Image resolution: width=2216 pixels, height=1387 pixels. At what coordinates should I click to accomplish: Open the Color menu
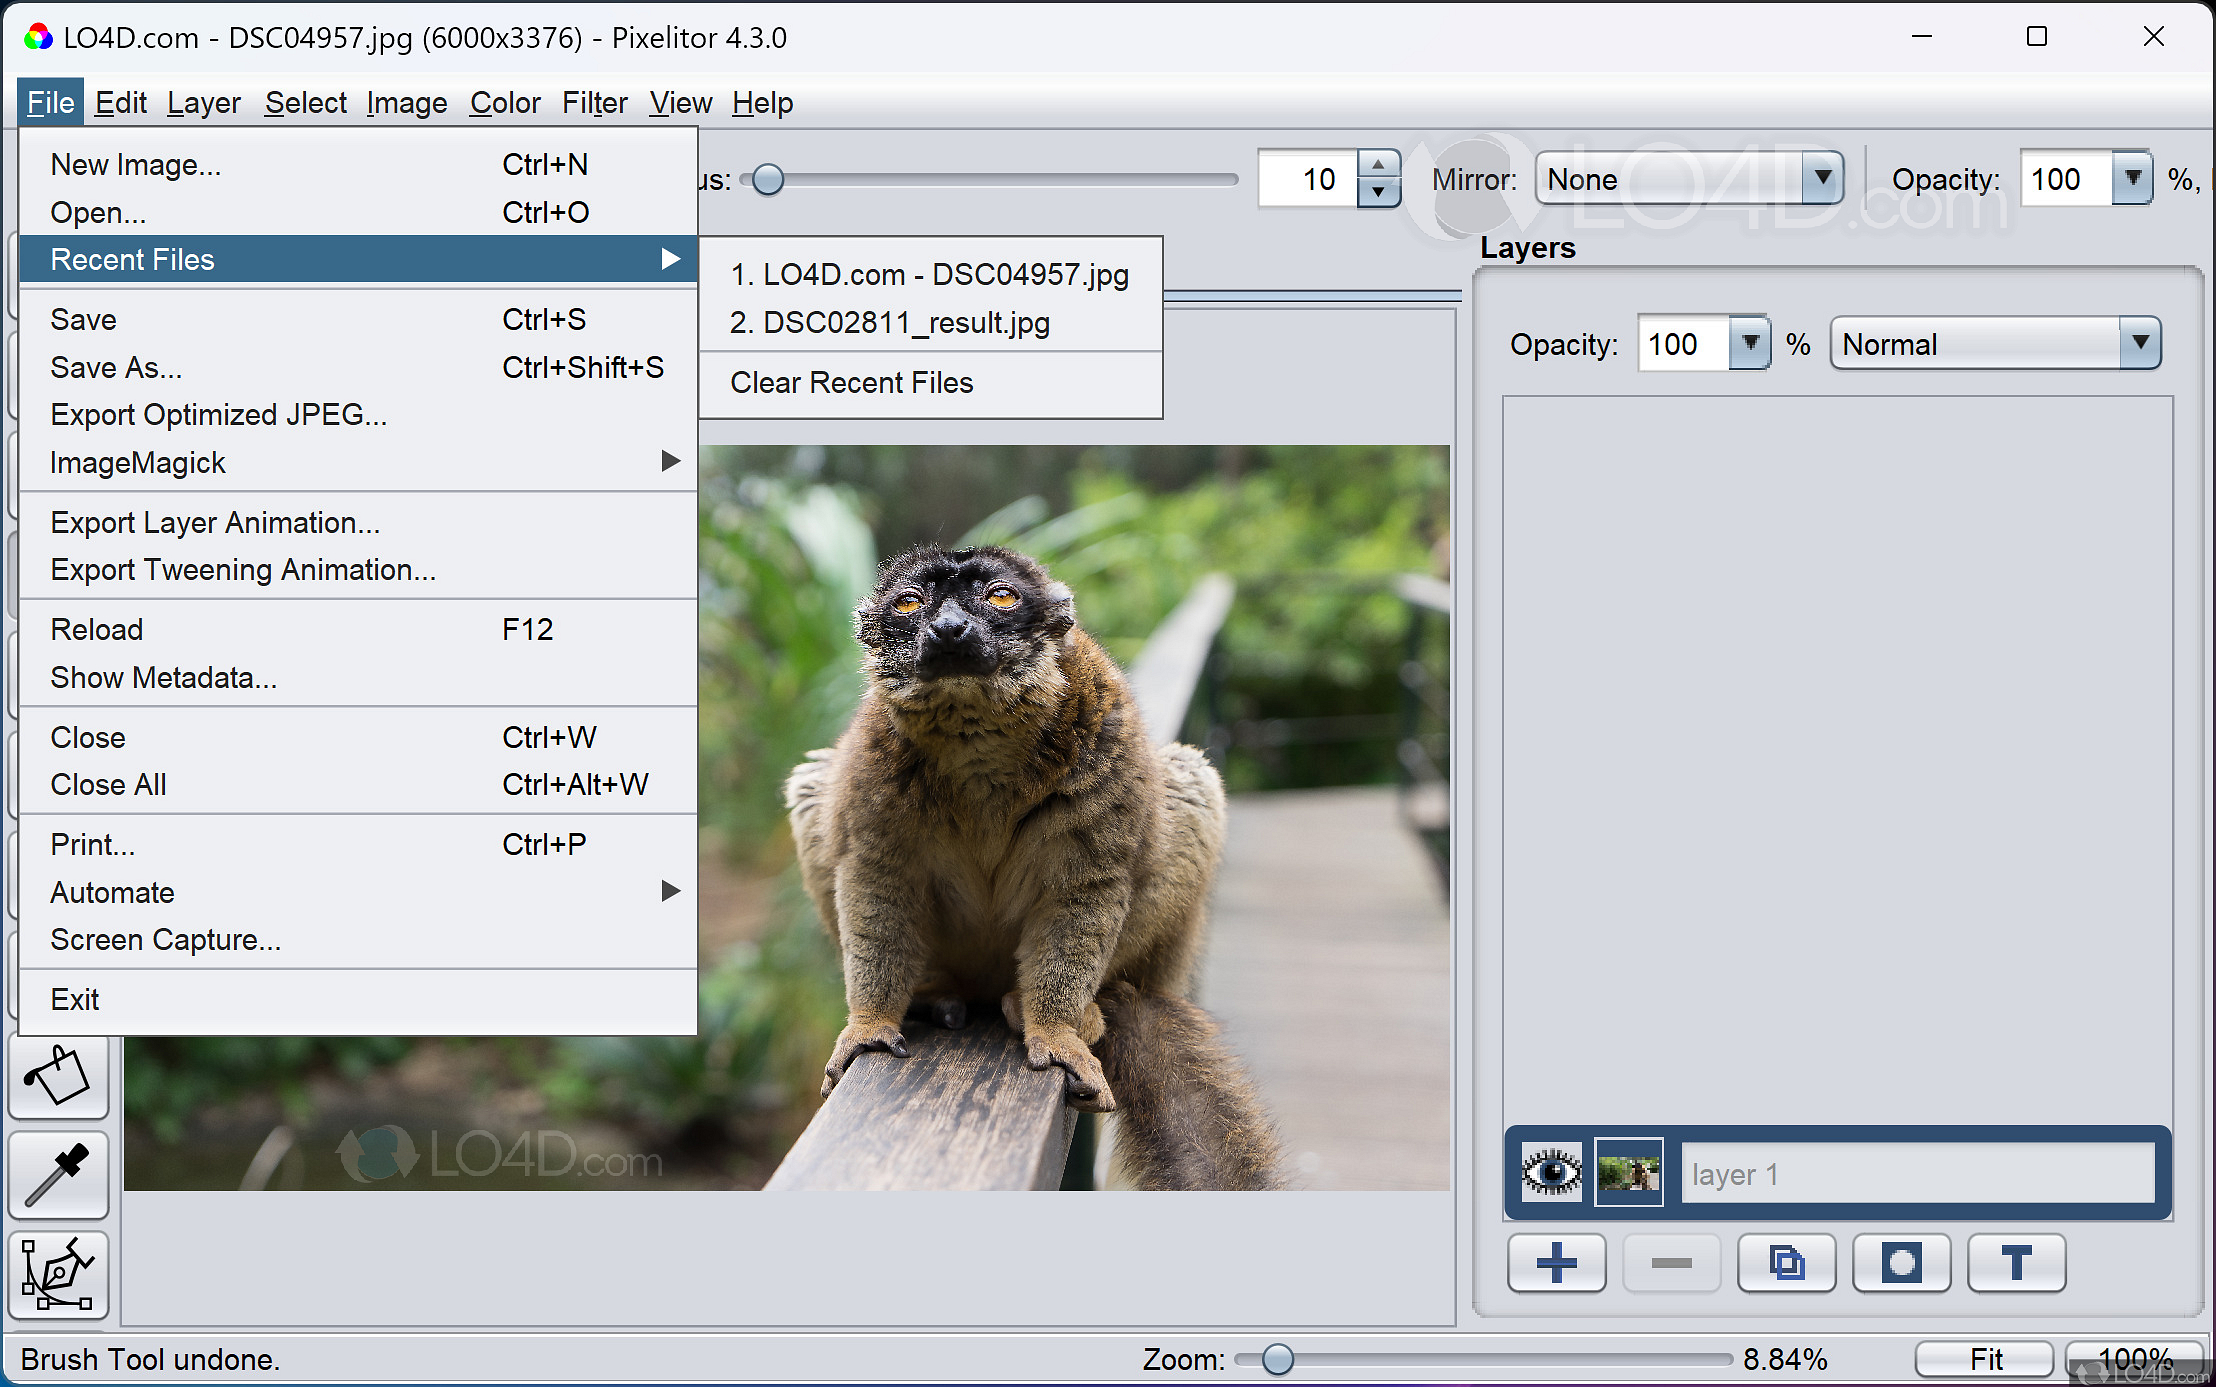(505, 102)
